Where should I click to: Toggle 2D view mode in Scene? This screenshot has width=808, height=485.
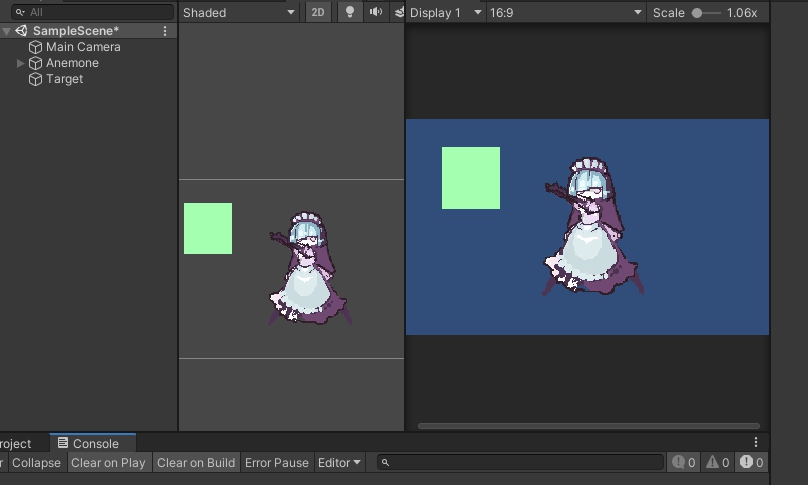coord(318,12)
